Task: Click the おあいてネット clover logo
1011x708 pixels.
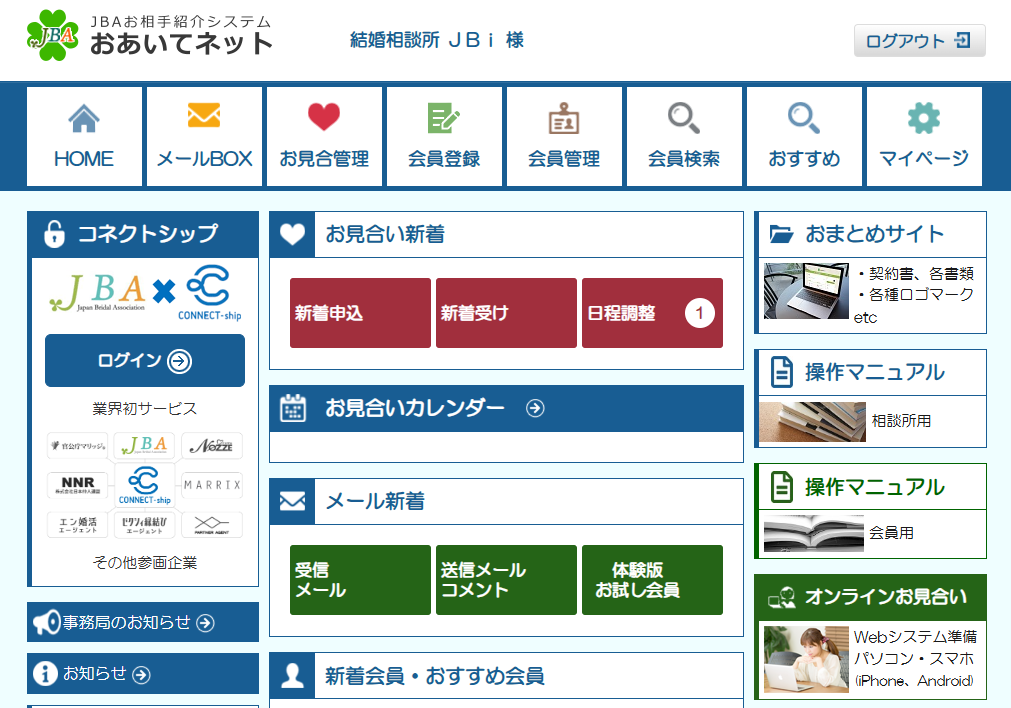Action: pos(53,35)
